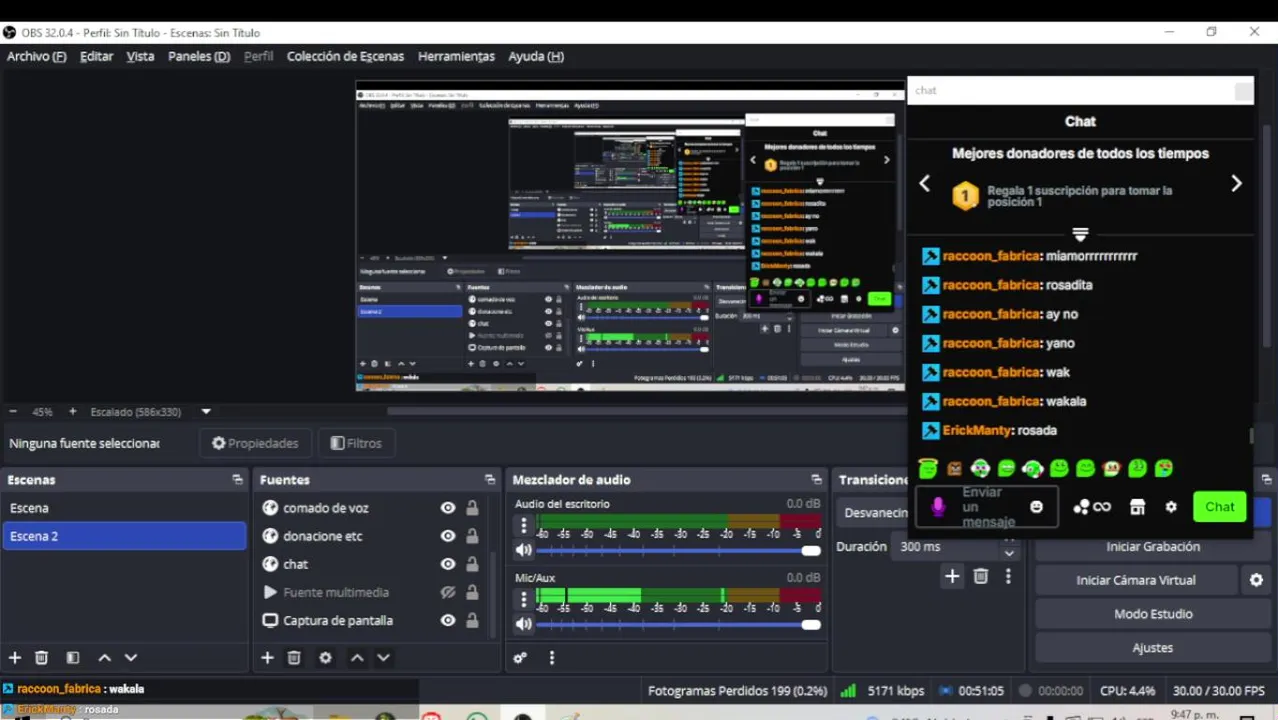Open Colección de Escenas menu
The height and width of the screenshot is (720, 1278).
point(345,56)
